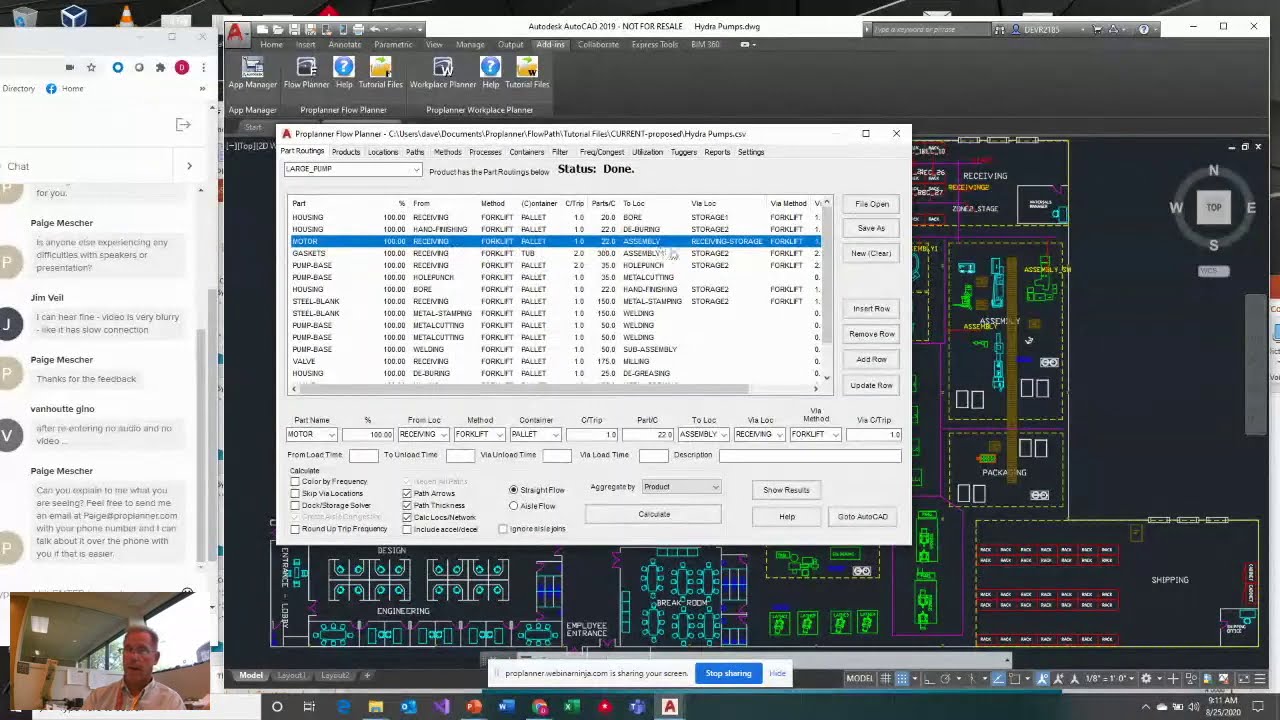Click the Insert Row button
Screen dimensions: 1280x720
(871, 309)
